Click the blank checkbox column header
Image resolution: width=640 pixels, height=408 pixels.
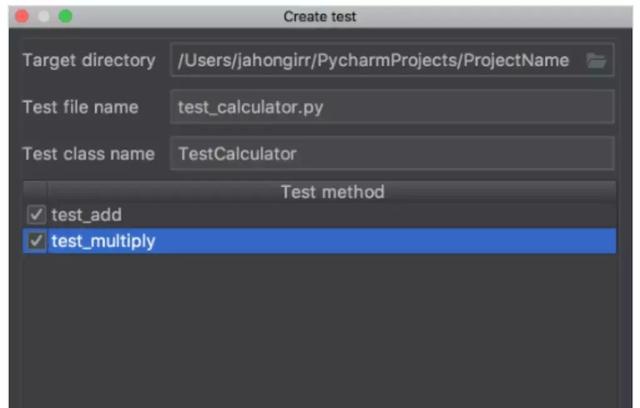pos(36,192)
